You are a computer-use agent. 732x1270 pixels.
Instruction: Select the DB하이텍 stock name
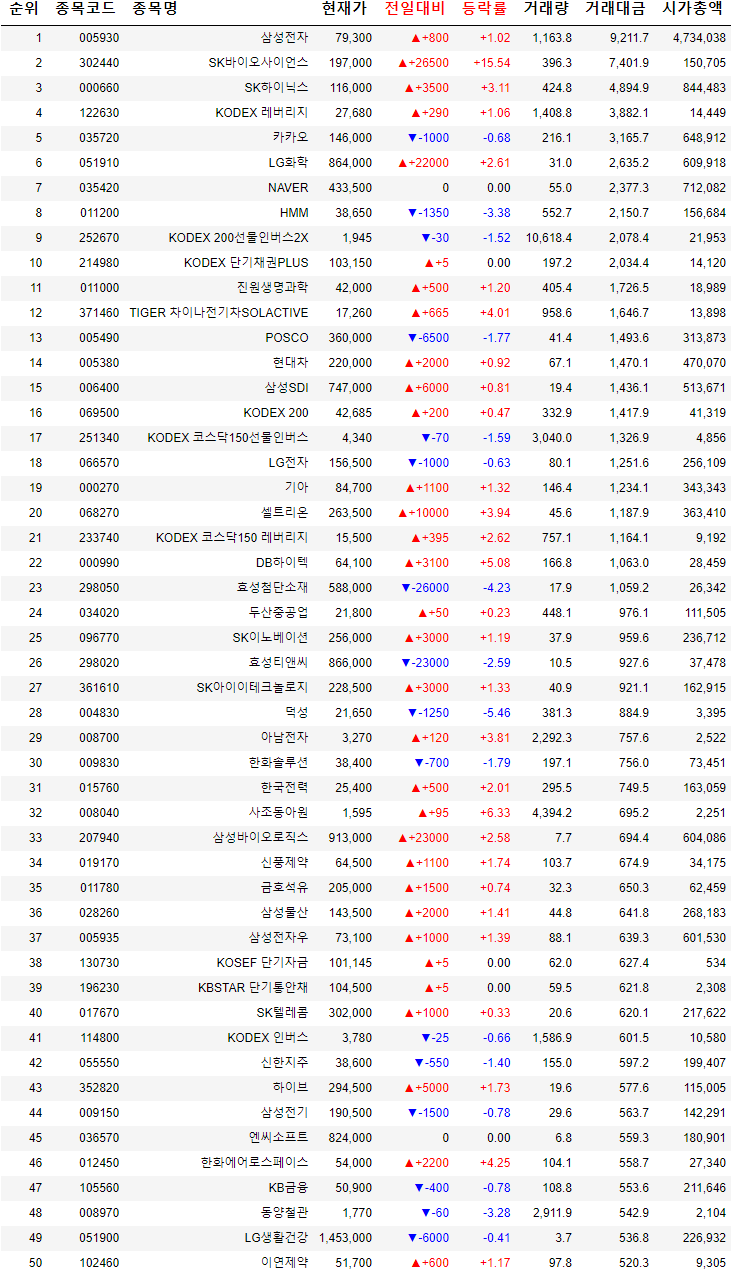tap(283, 563)
